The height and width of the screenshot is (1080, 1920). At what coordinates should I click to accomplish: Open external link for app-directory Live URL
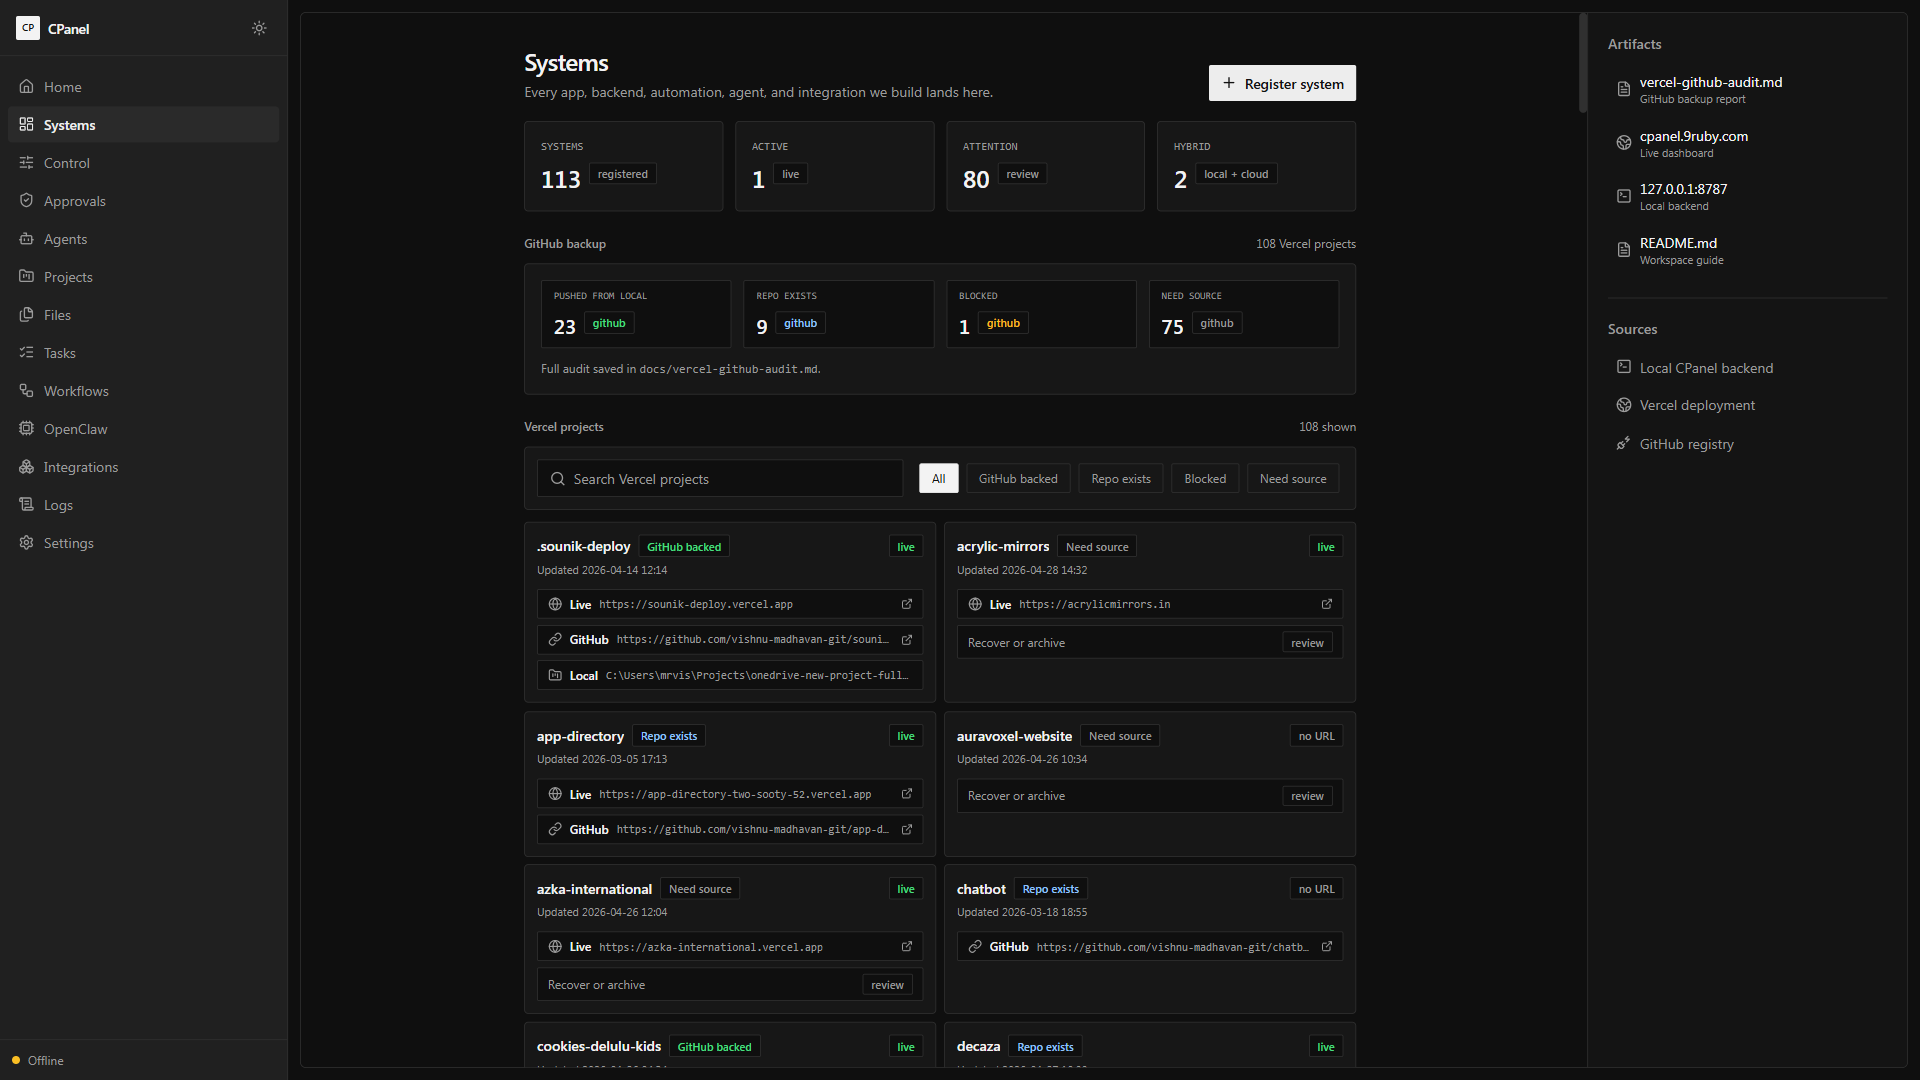(907, 794)
